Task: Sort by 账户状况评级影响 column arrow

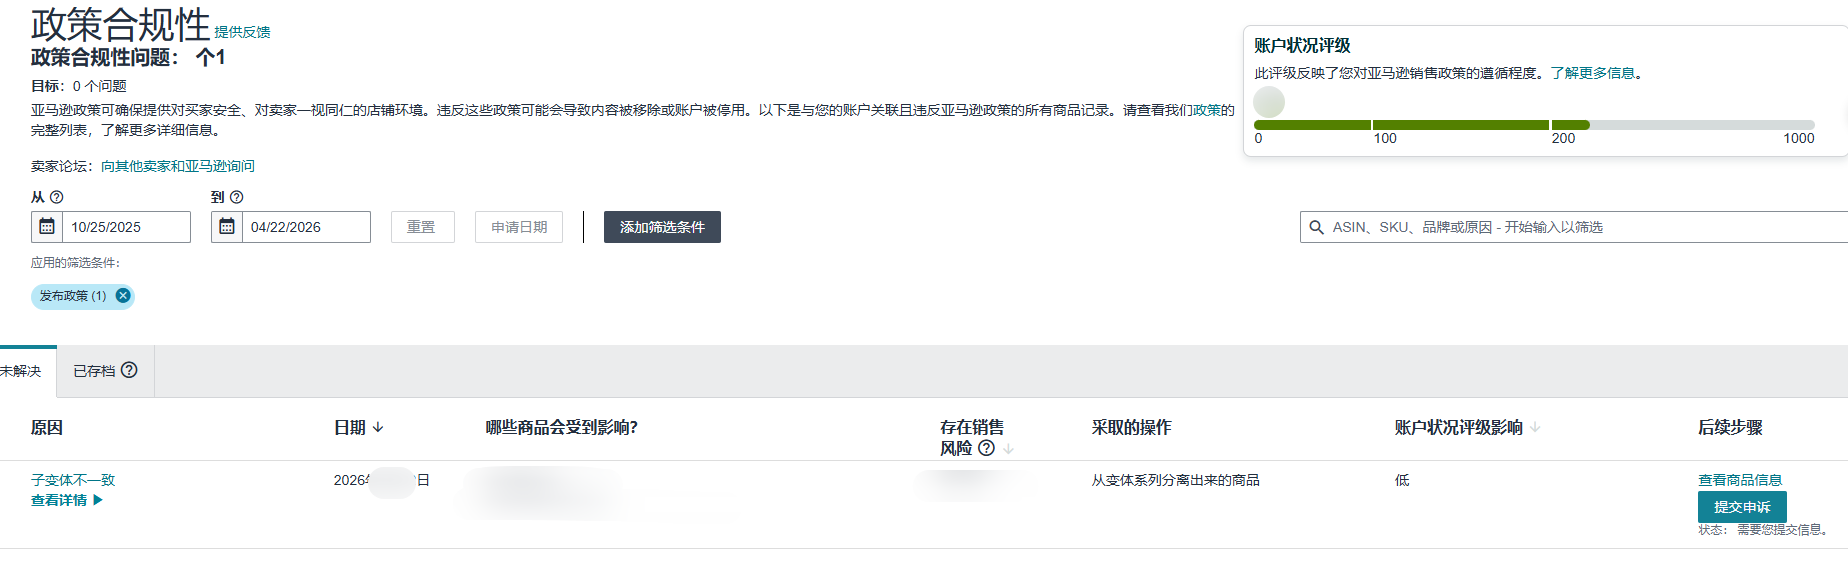Action: (1535, 428)
